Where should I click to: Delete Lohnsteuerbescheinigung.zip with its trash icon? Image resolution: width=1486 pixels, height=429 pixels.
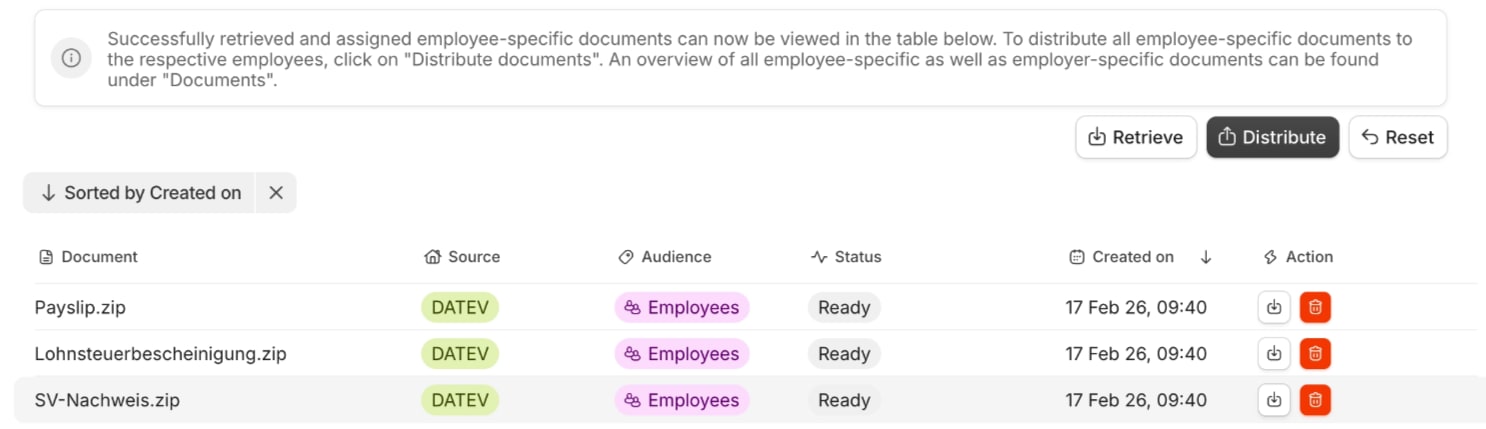pyautogui.click(x=1315, y=353)
